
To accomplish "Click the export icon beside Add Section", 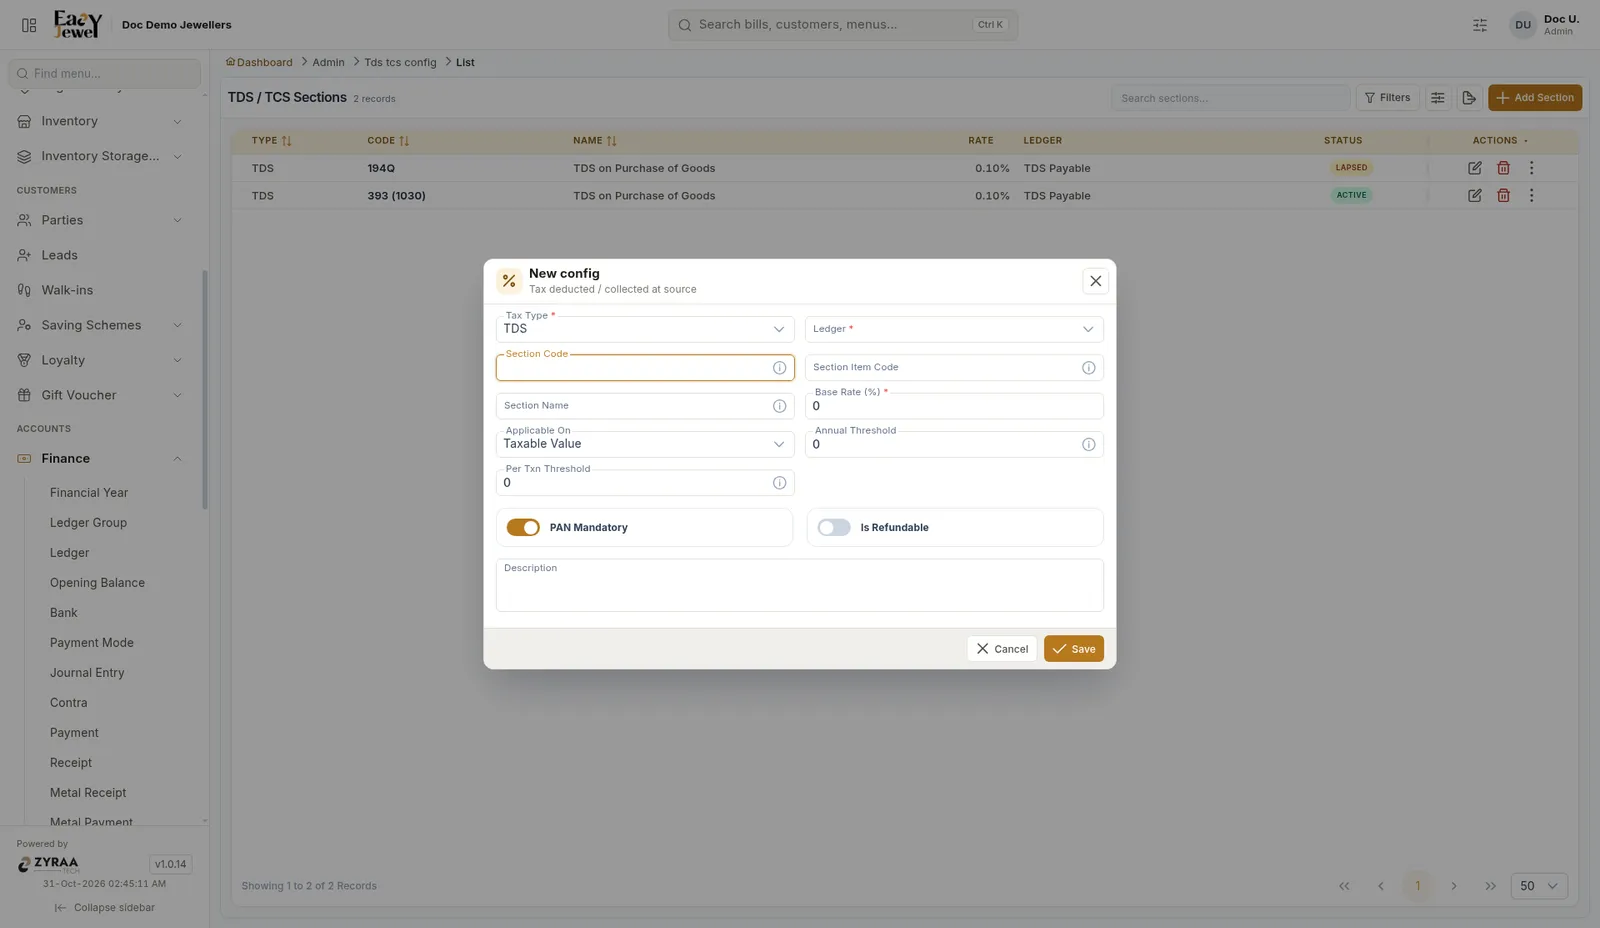I will click(x=1468, y=98).
